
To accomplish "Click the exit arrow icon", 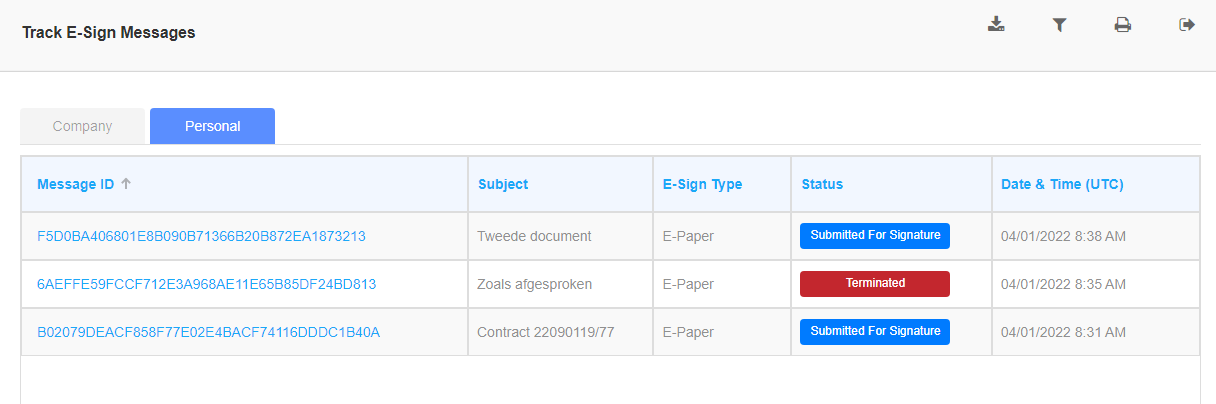I will (x=1187, y=25).
